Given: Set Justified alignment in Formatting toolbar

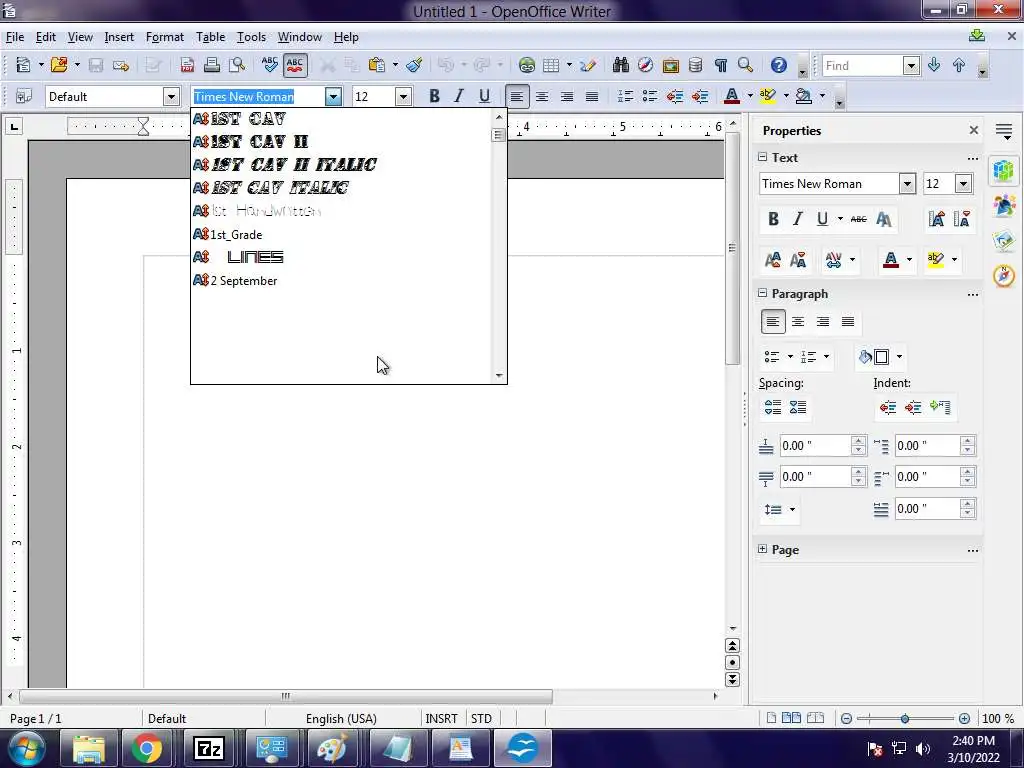Looking at the screenshot, I should [x=592, y=97].
